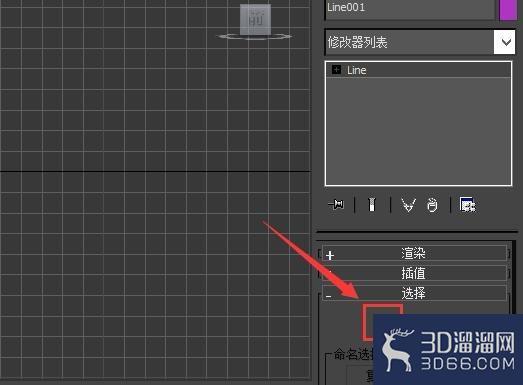Expand the 渲染 rollout
Image resolution: width=523 pixels, height=385 pixels.
(x=414, y=254)
